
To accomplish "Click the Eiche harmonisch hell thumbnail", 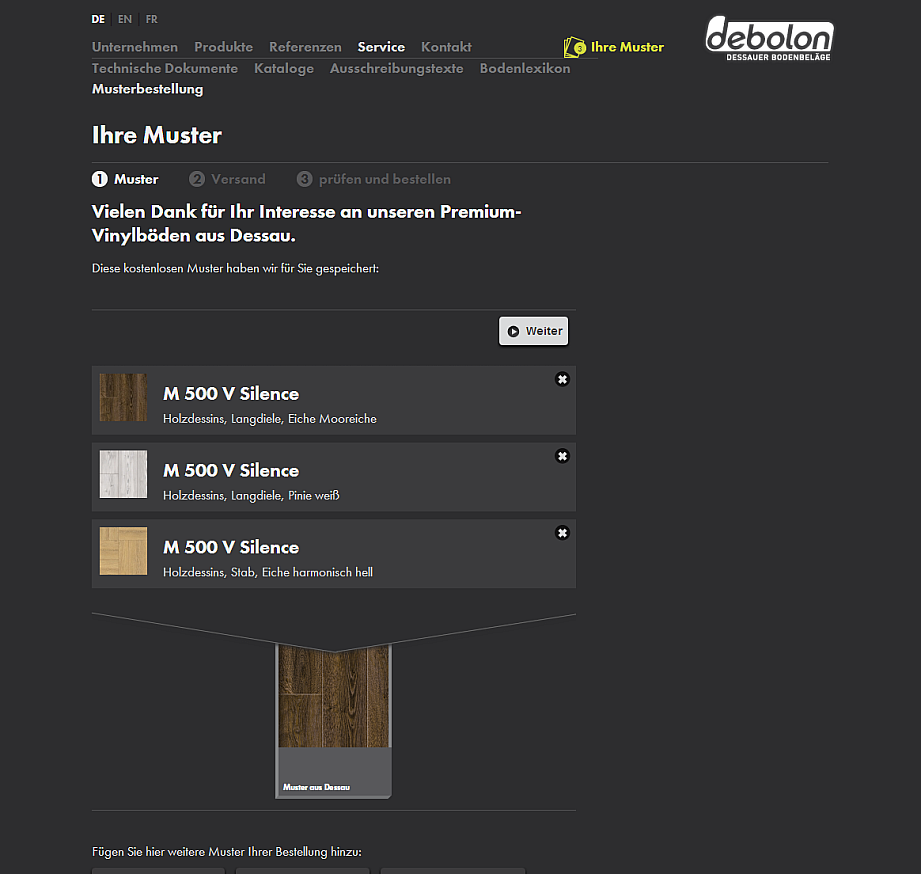I will pos(123,551).
